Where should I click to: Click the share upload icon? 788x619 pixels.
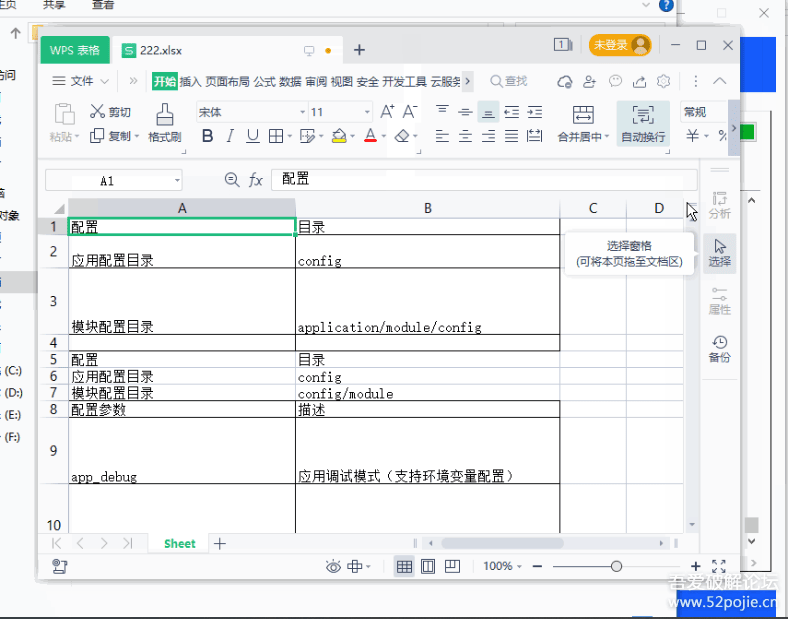(639, 81)
